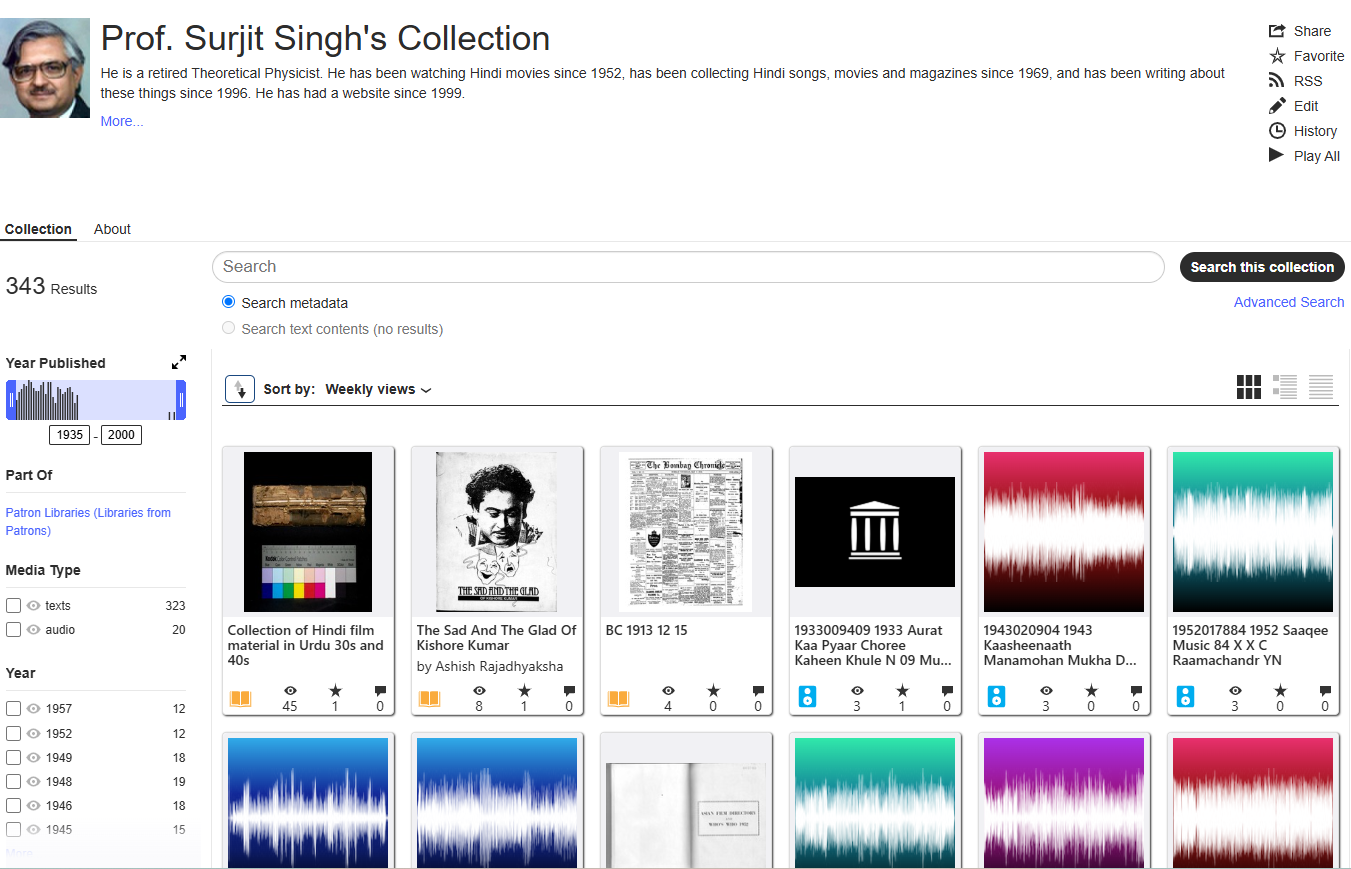1351x869 pixels.
Task: Click the book icon on Collection of Hindi film material
Action: click(x=241, y=698)
